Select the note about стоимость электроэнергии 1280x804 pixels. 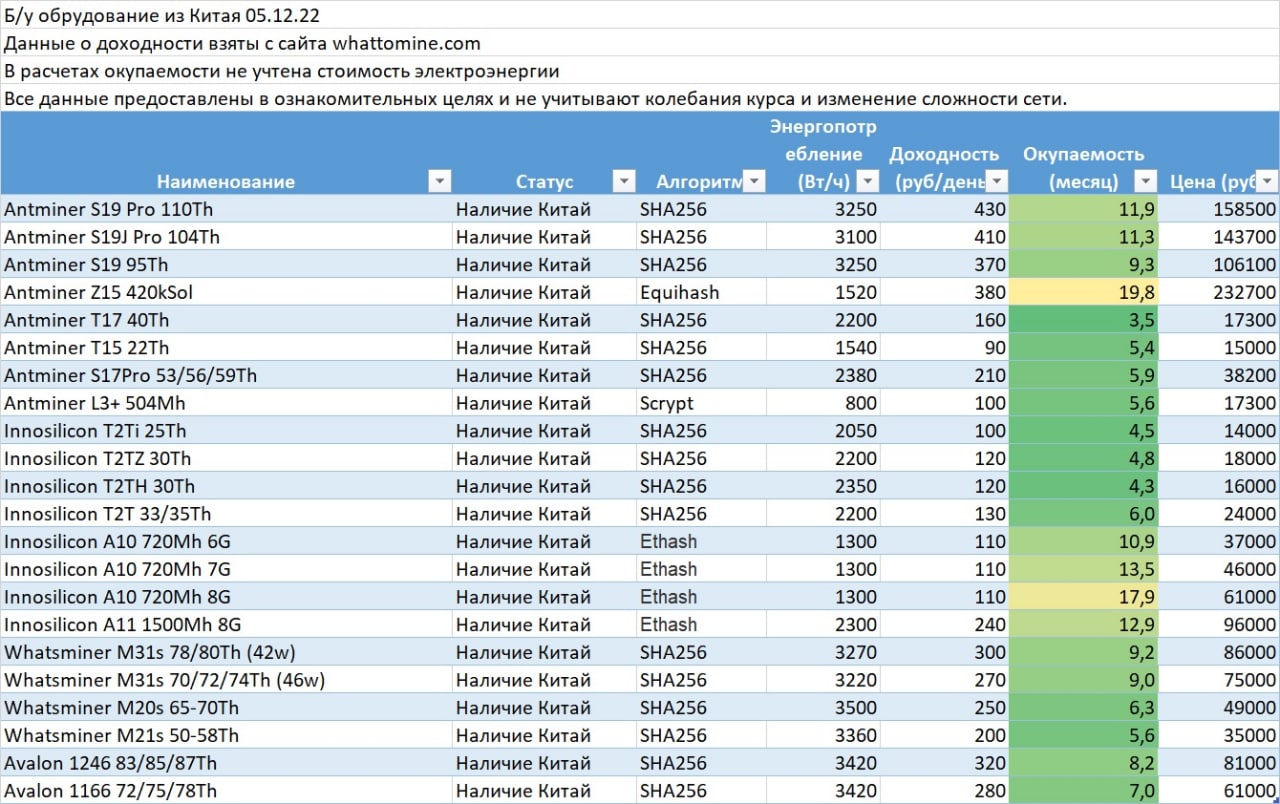640,71
